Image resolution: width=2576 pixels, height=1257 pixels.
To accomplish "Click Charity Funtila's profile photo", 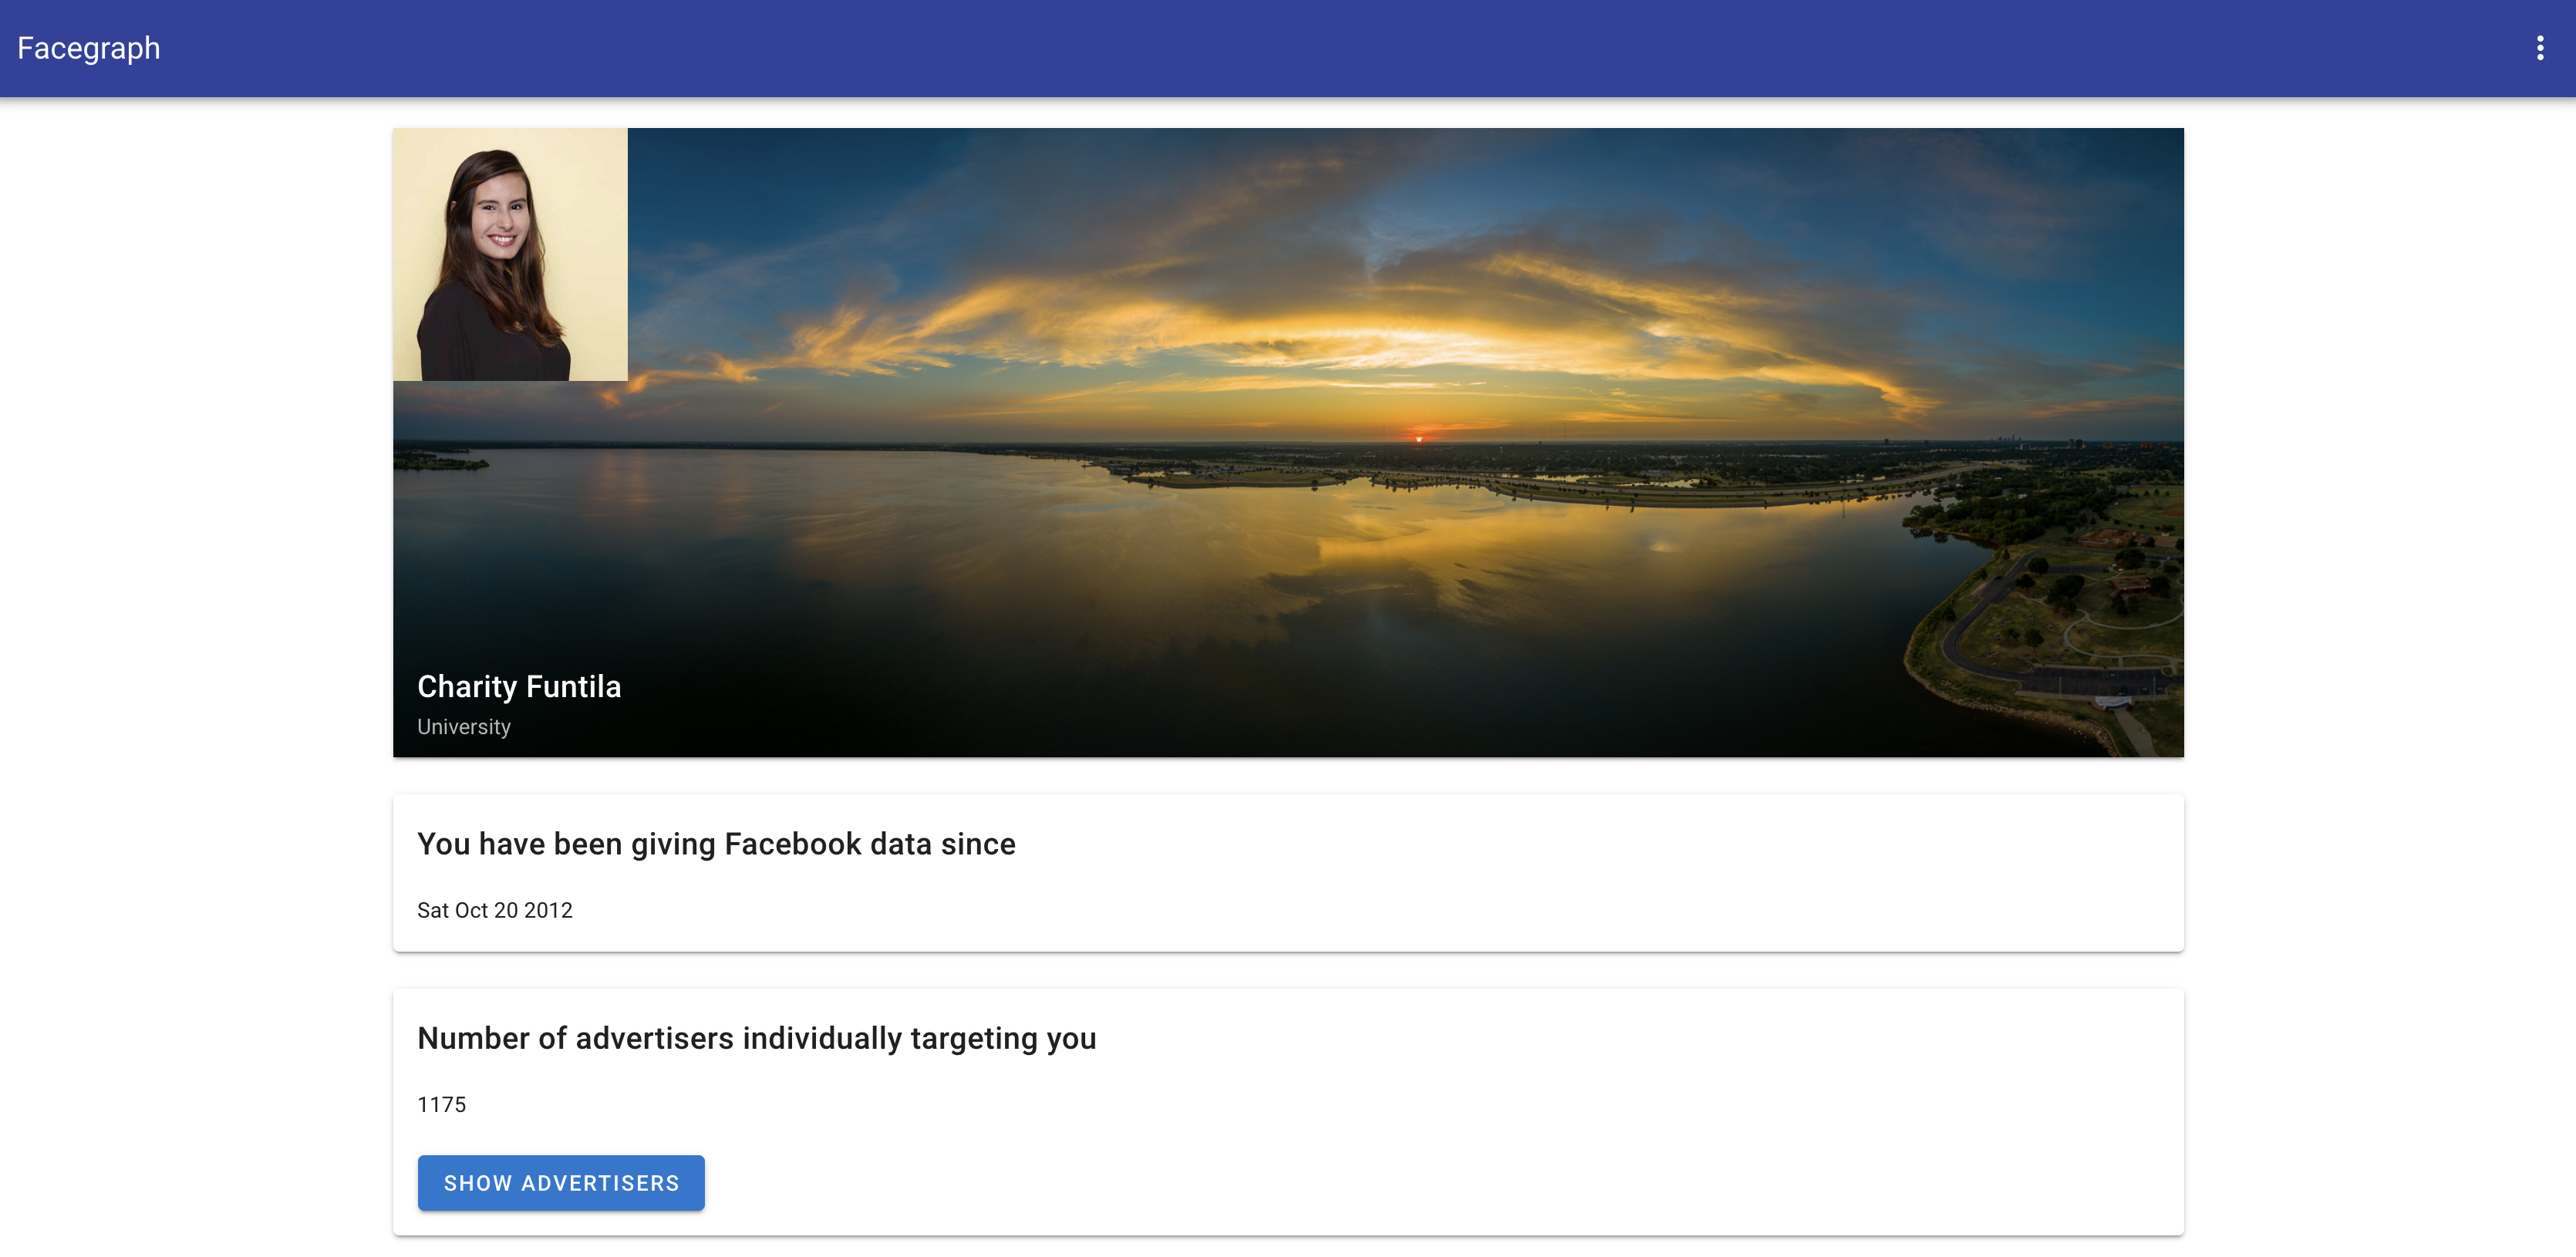I will [x=510, y=254].
